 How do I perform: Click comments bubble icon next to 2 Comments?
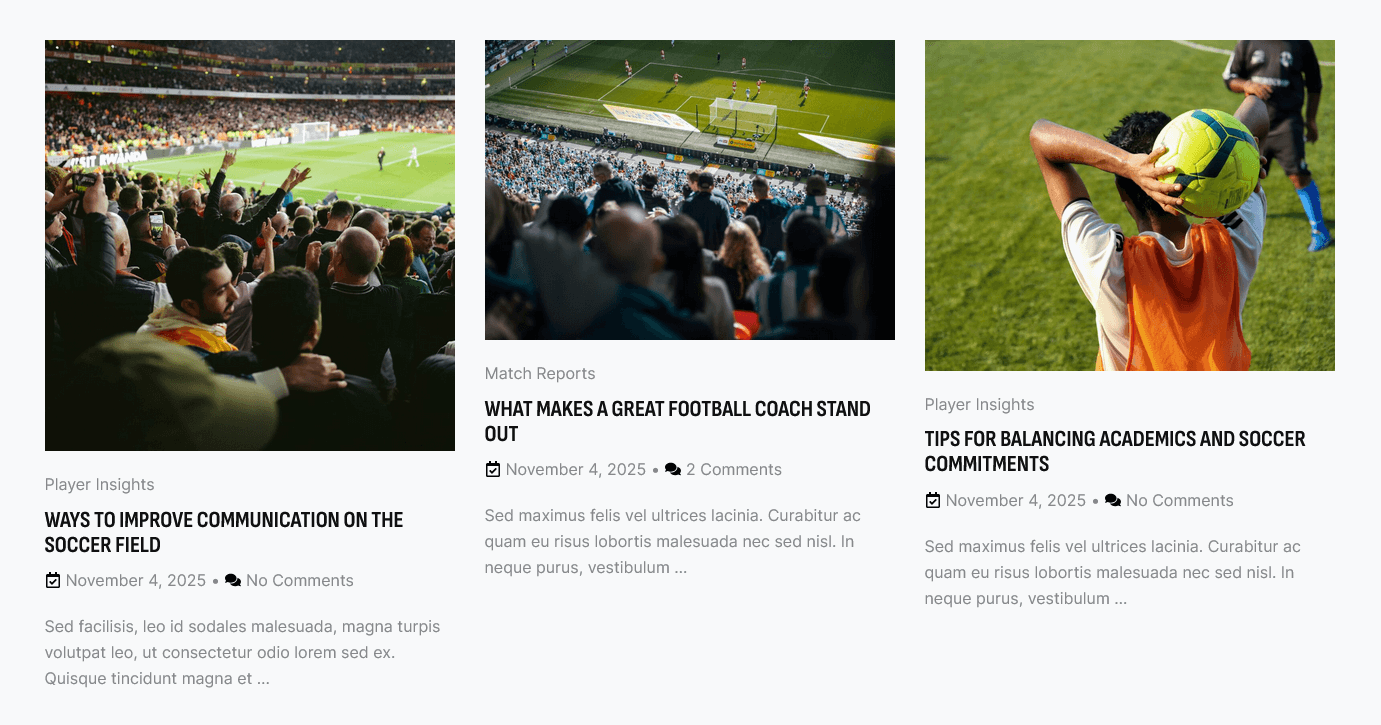click(x=673, y=469)
